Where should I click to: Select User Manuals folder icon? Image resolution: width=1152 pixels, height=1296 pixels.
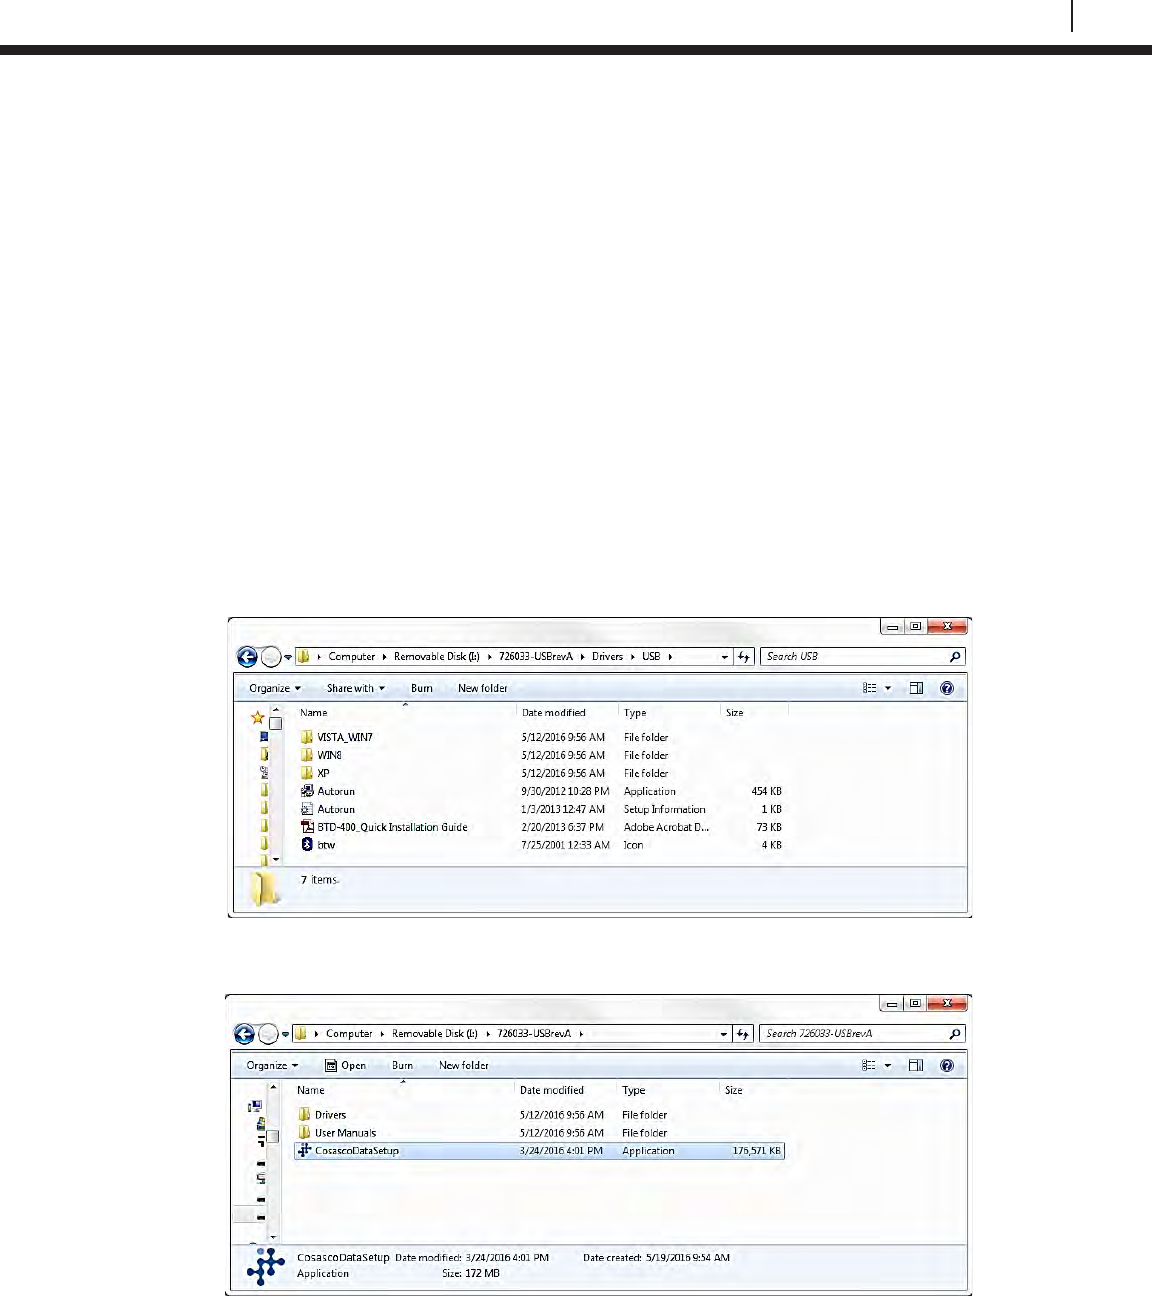[304, 1132]
